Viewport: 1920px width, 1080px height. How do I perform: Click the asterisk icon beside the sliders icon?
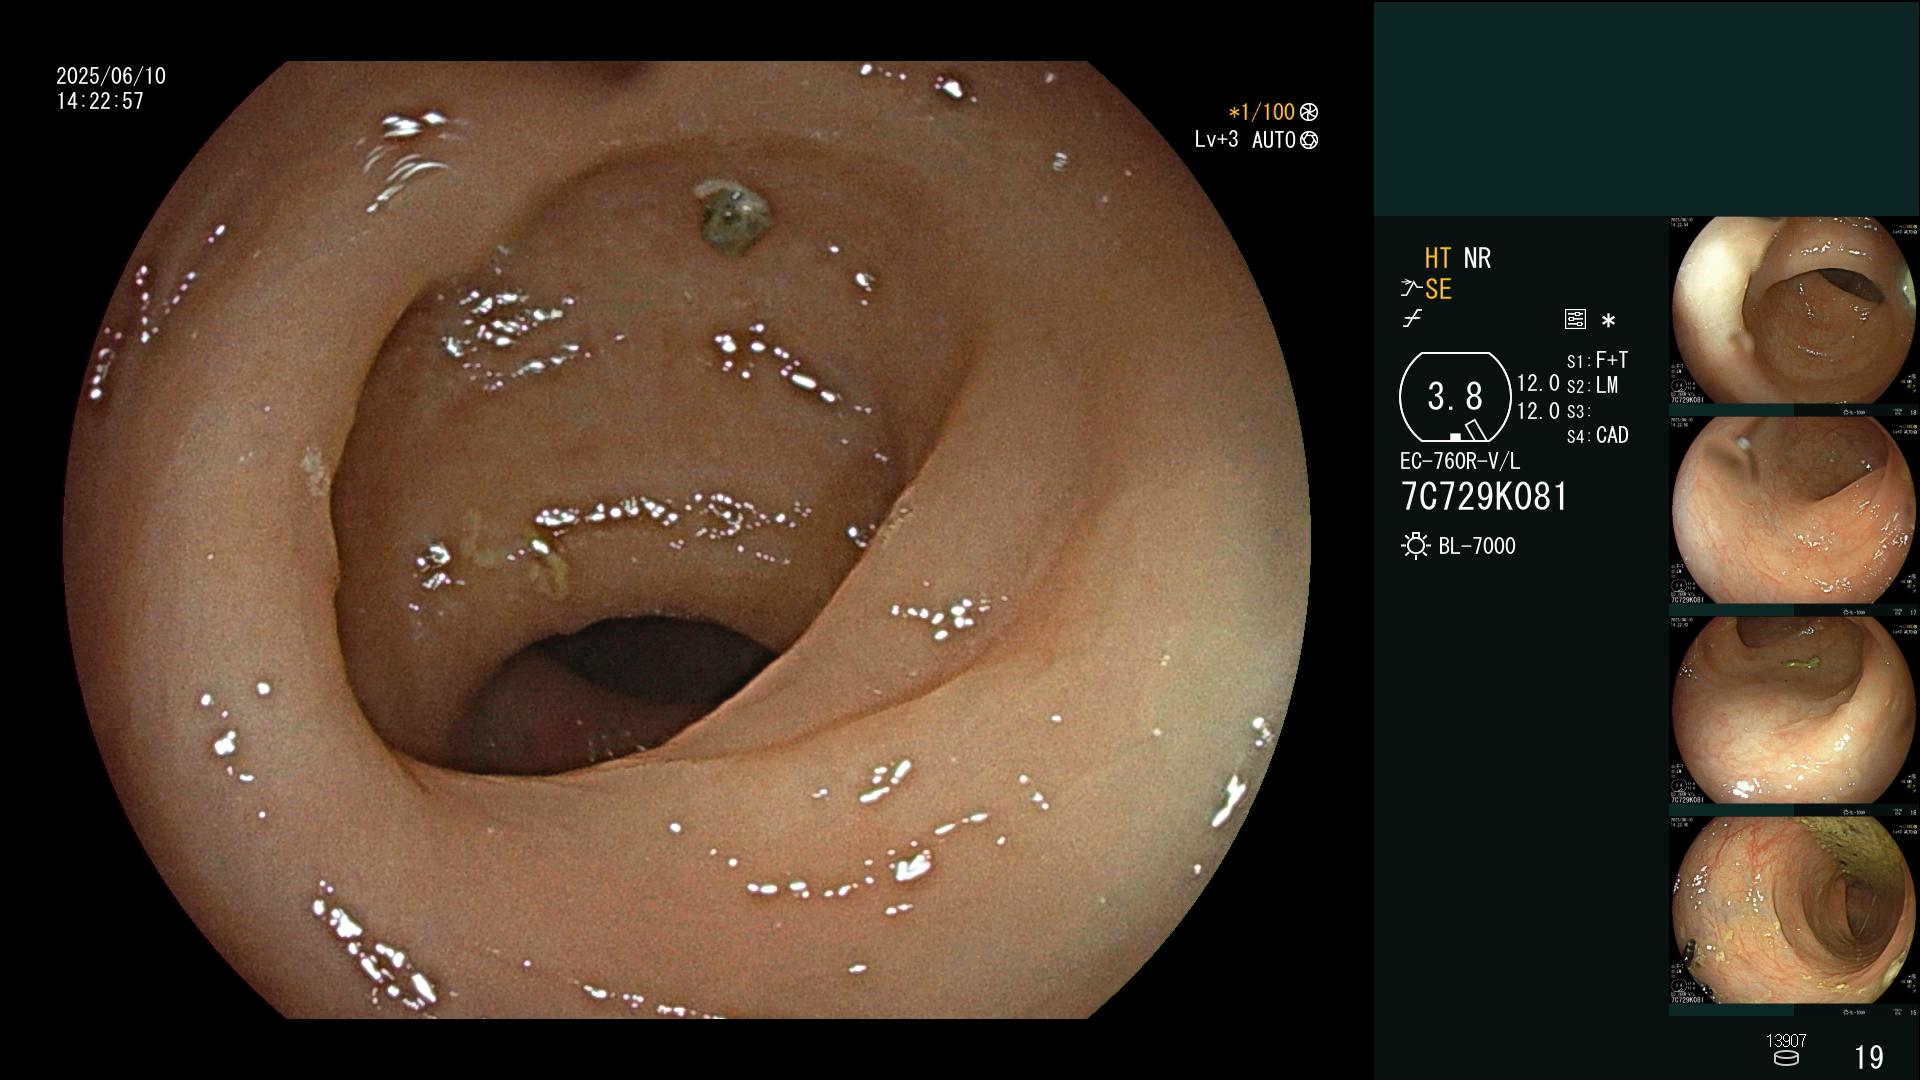point(1608,321)
